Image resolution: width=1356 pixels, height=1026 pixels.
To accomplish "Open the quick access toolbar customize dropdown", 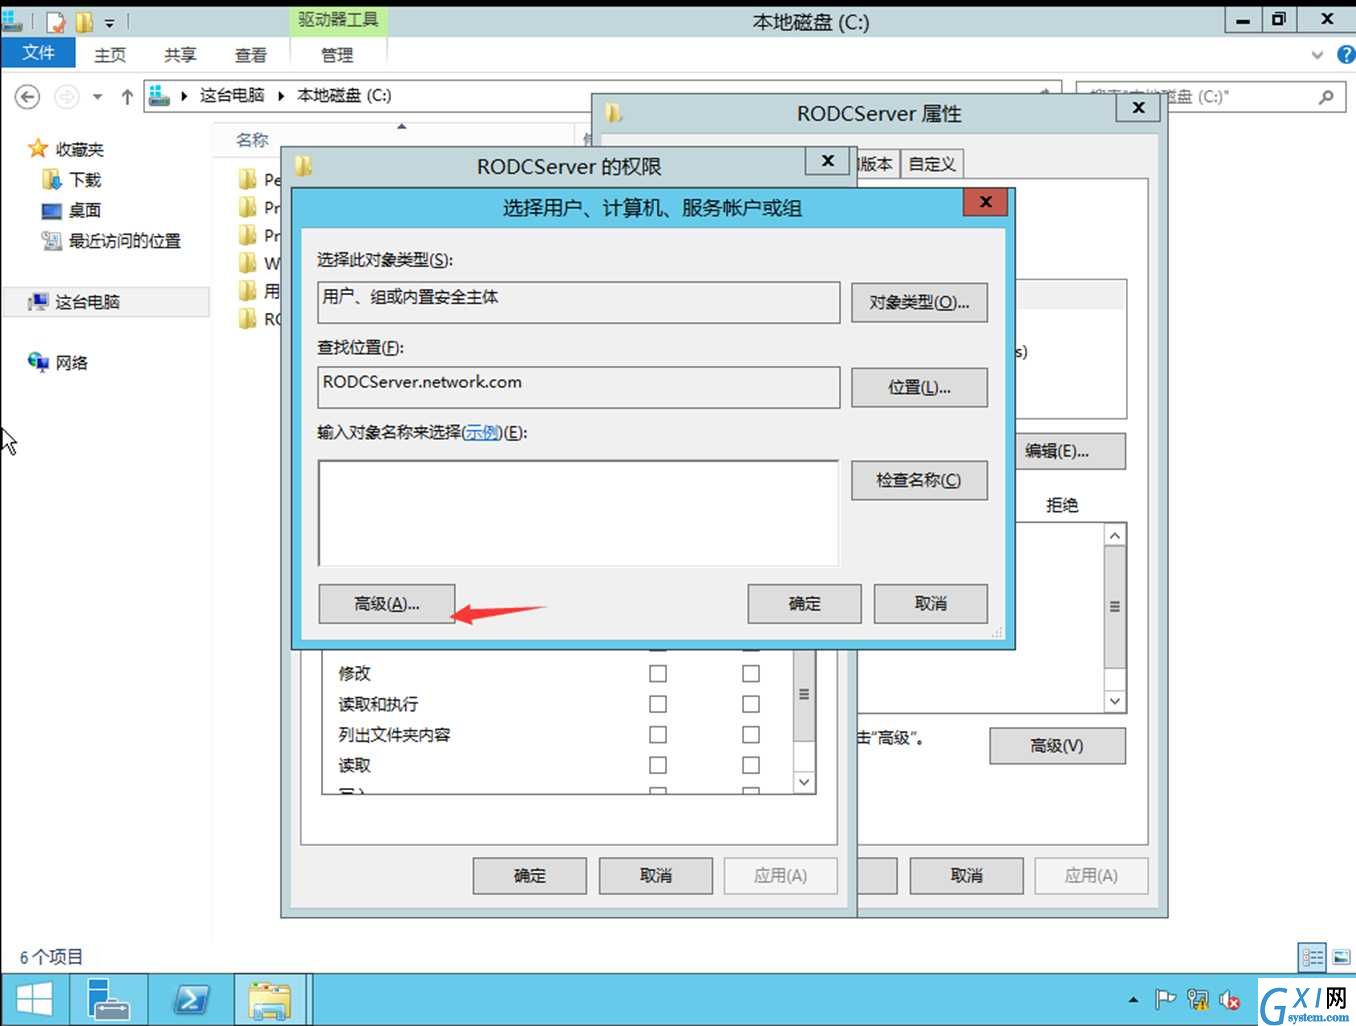I will [109, 22].
